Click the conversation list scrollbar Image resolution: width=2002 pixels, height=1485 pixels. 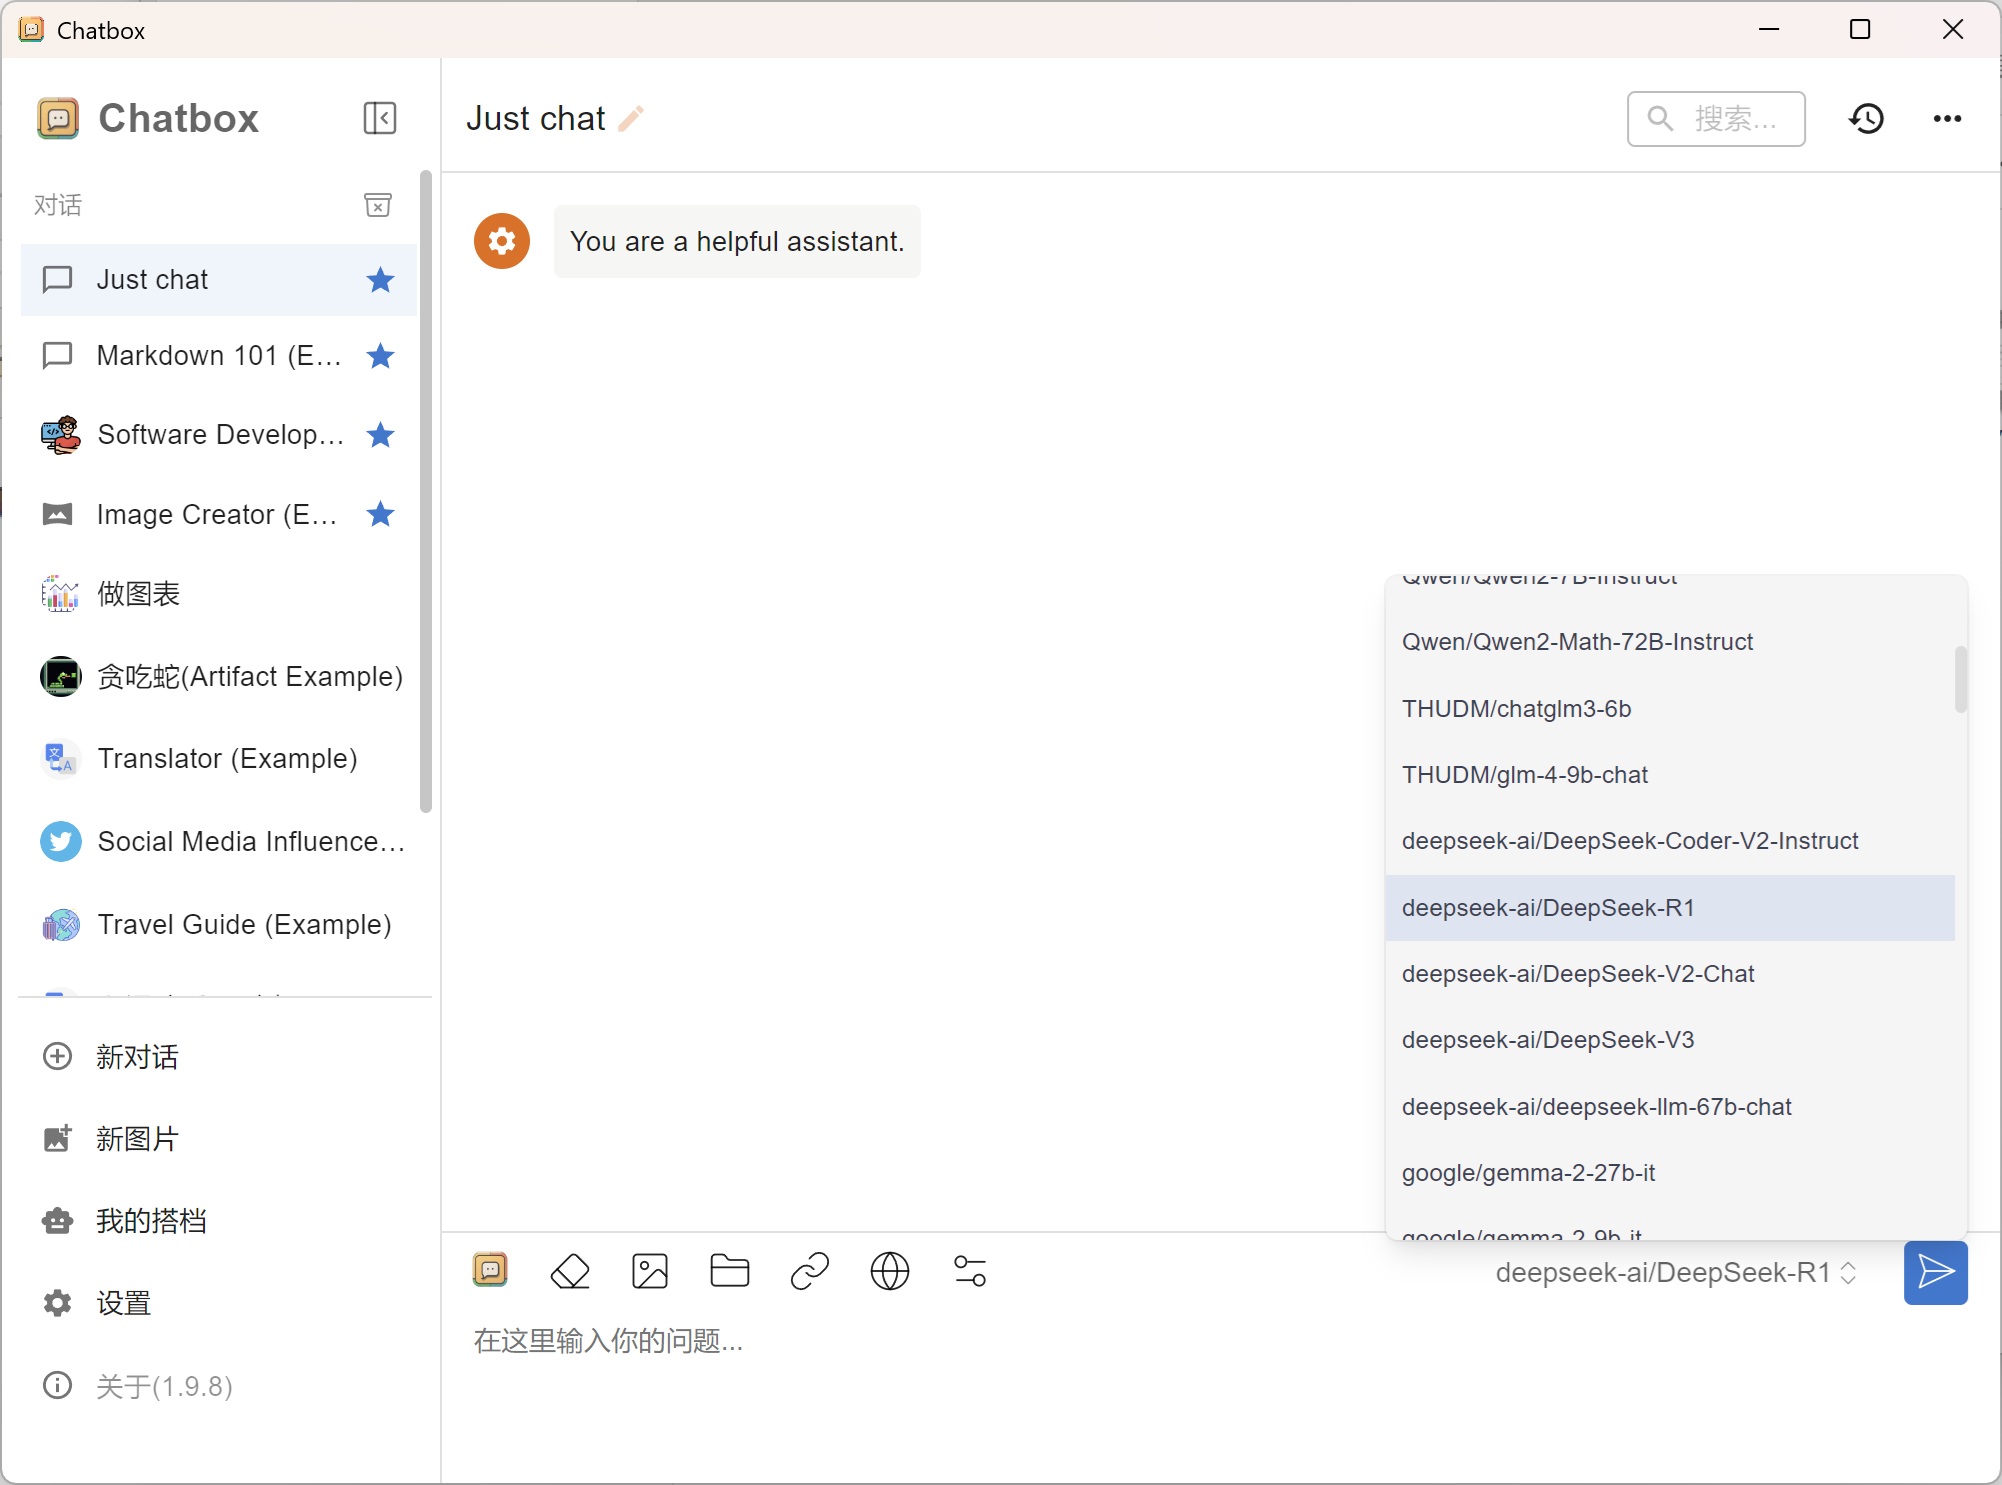point(426,492)
